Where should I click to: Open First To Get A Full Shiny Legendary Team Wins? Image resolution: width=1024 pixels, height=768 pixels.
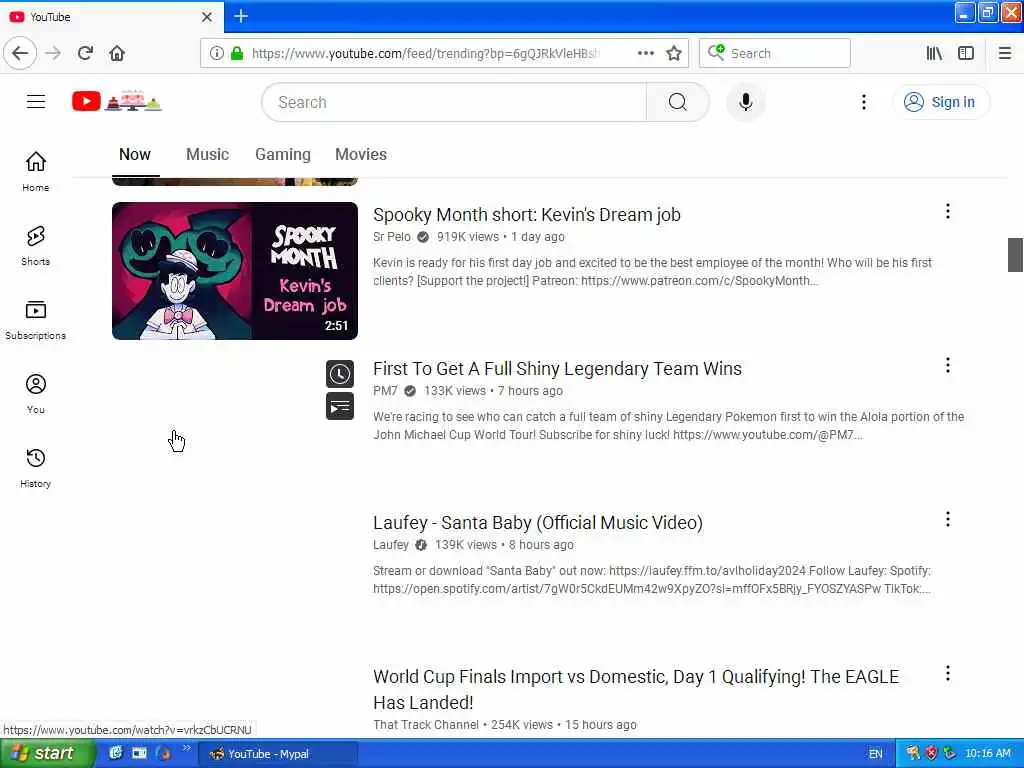pos(557,368)
